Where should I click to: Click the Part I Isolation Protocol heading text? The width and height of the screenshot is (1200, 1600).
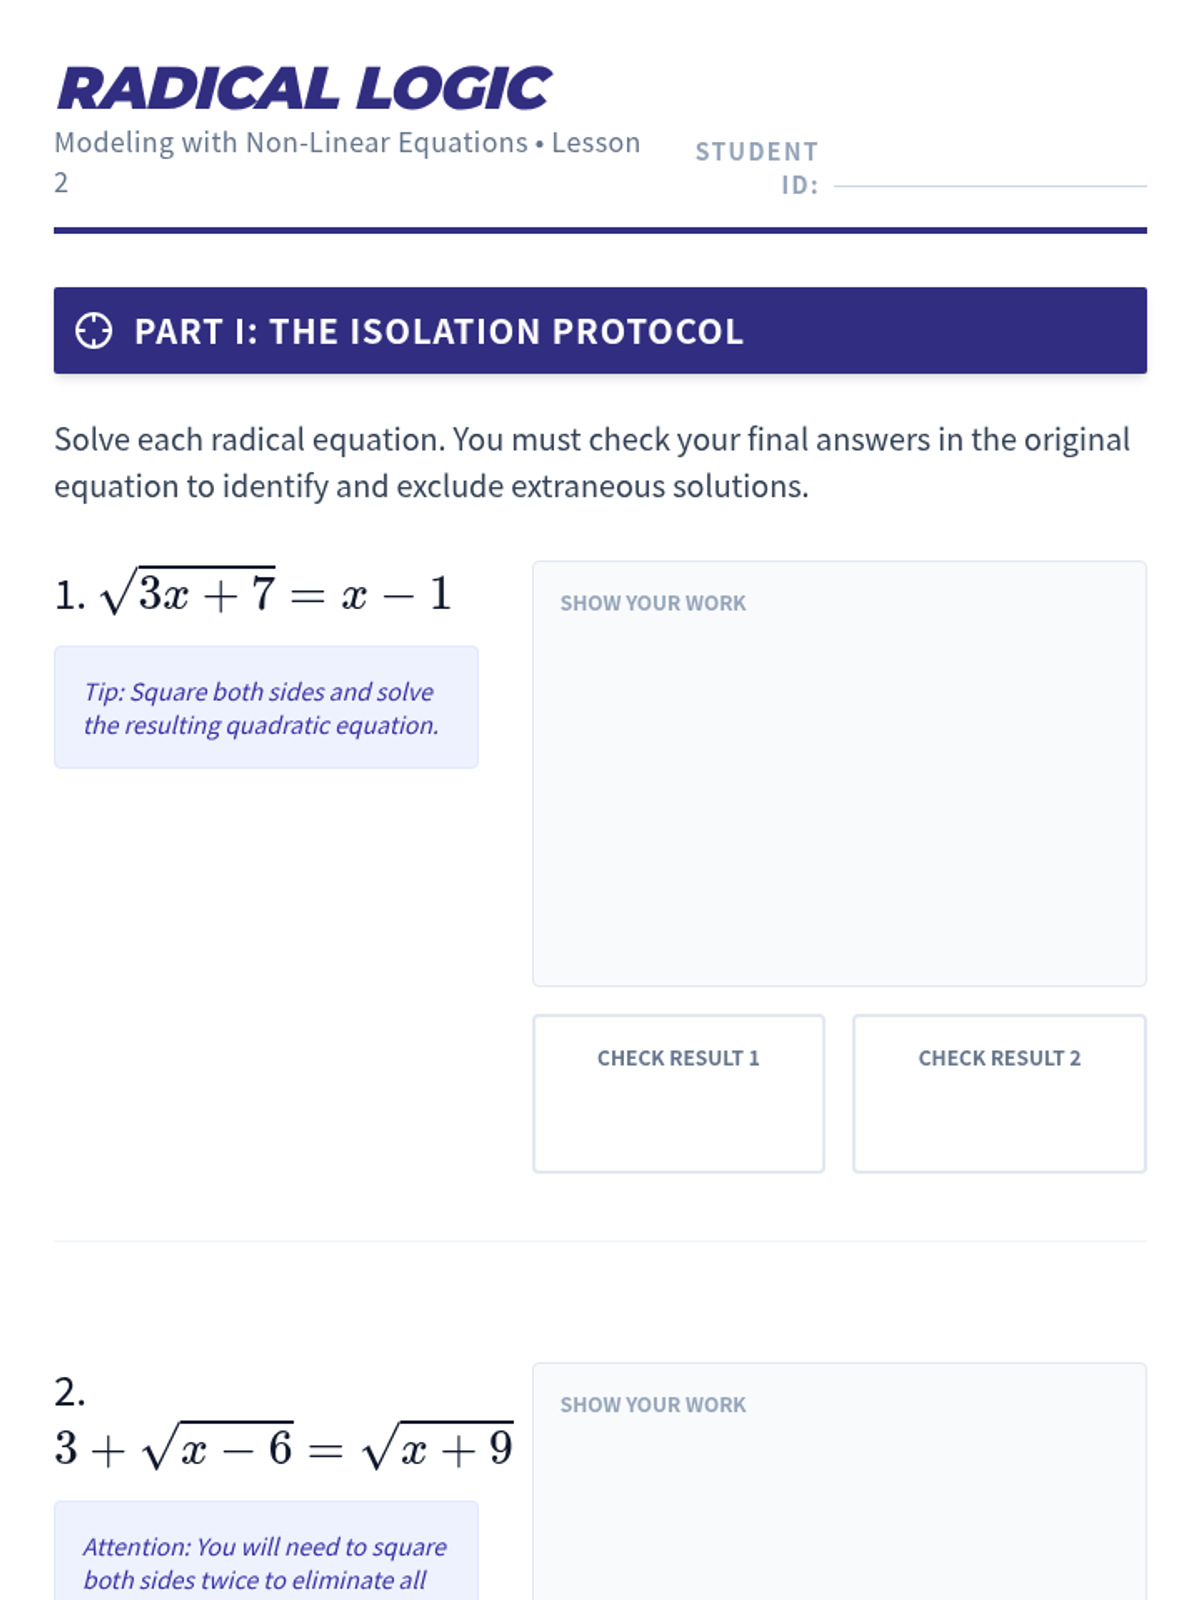pos(438,331)
